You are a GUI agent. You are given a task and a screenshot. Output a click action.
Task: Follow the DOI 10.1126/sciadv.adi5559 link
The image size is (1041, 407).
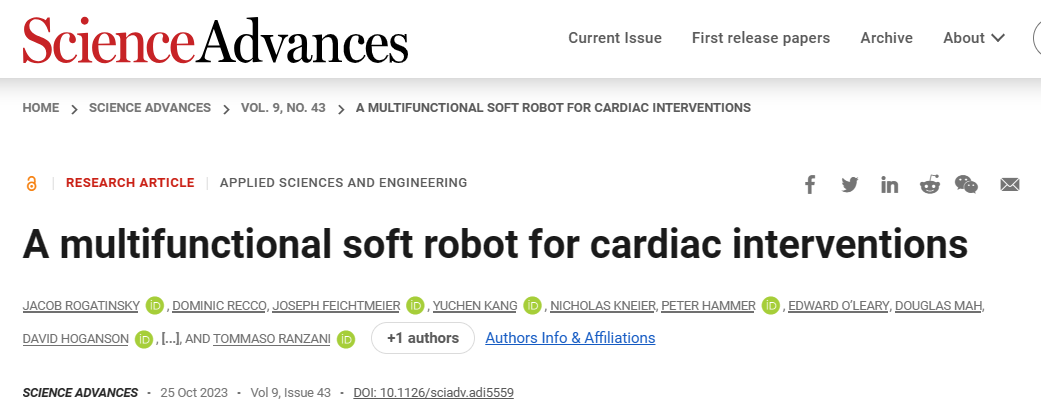click(434, 392)
